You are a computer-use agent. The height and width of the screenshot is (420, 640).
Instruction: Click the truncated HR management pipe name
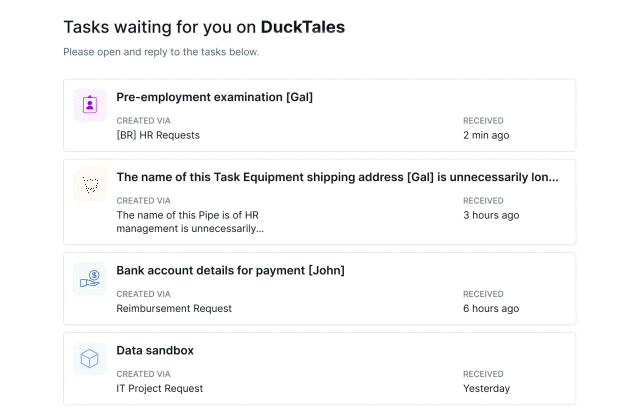pos(190,222)
